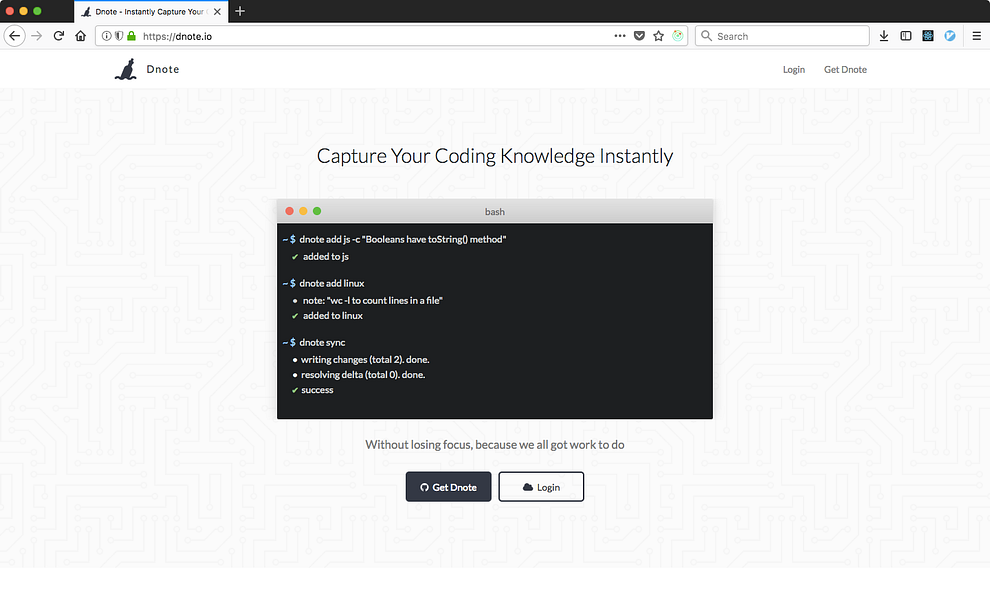Click the green radar extension icon in address bar

(x=677, y=36)
